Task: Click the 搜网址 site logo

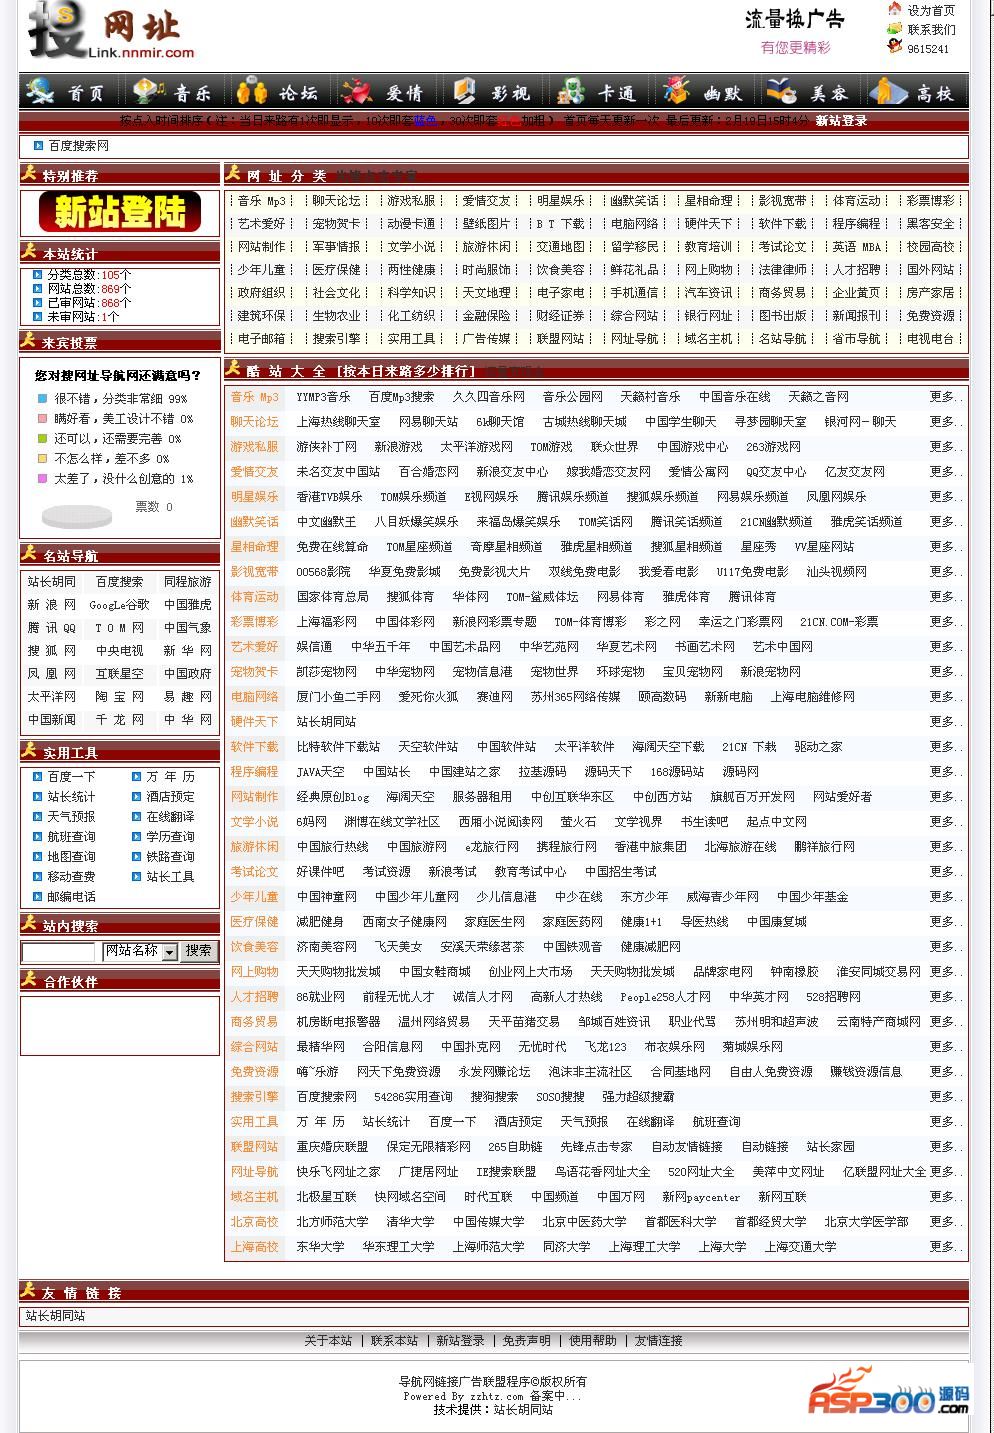Action: click(110, 31)
